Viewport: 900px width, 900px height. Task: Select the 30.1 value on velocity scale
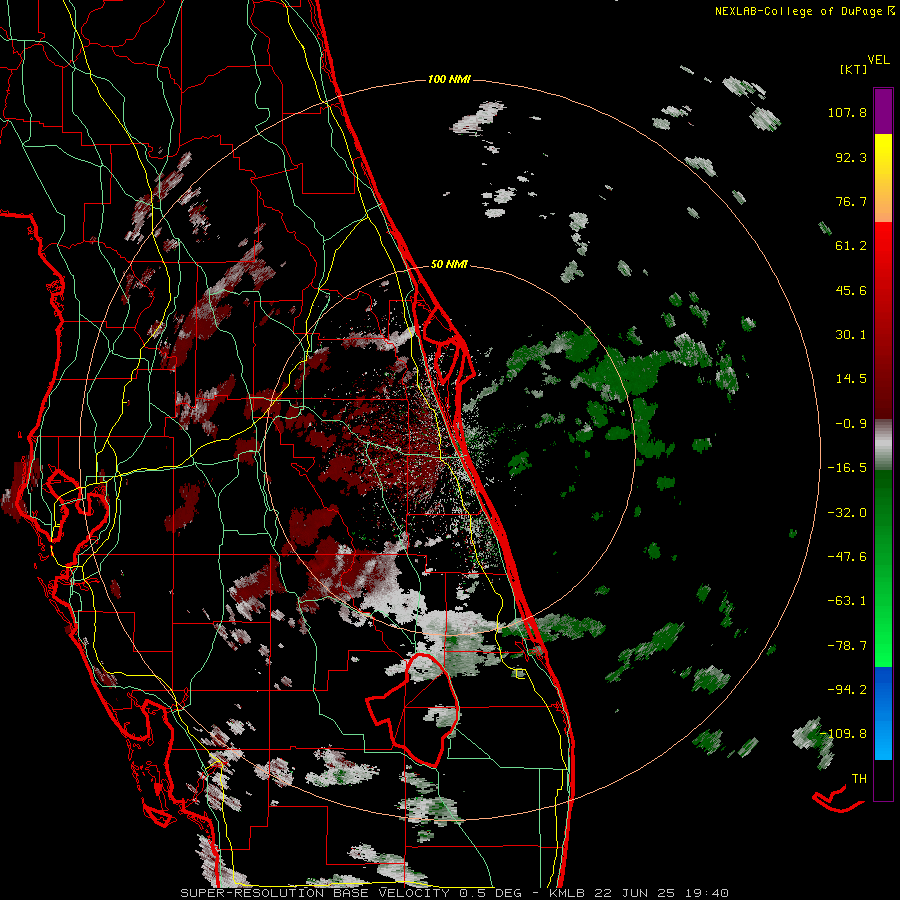pos(851,335)
